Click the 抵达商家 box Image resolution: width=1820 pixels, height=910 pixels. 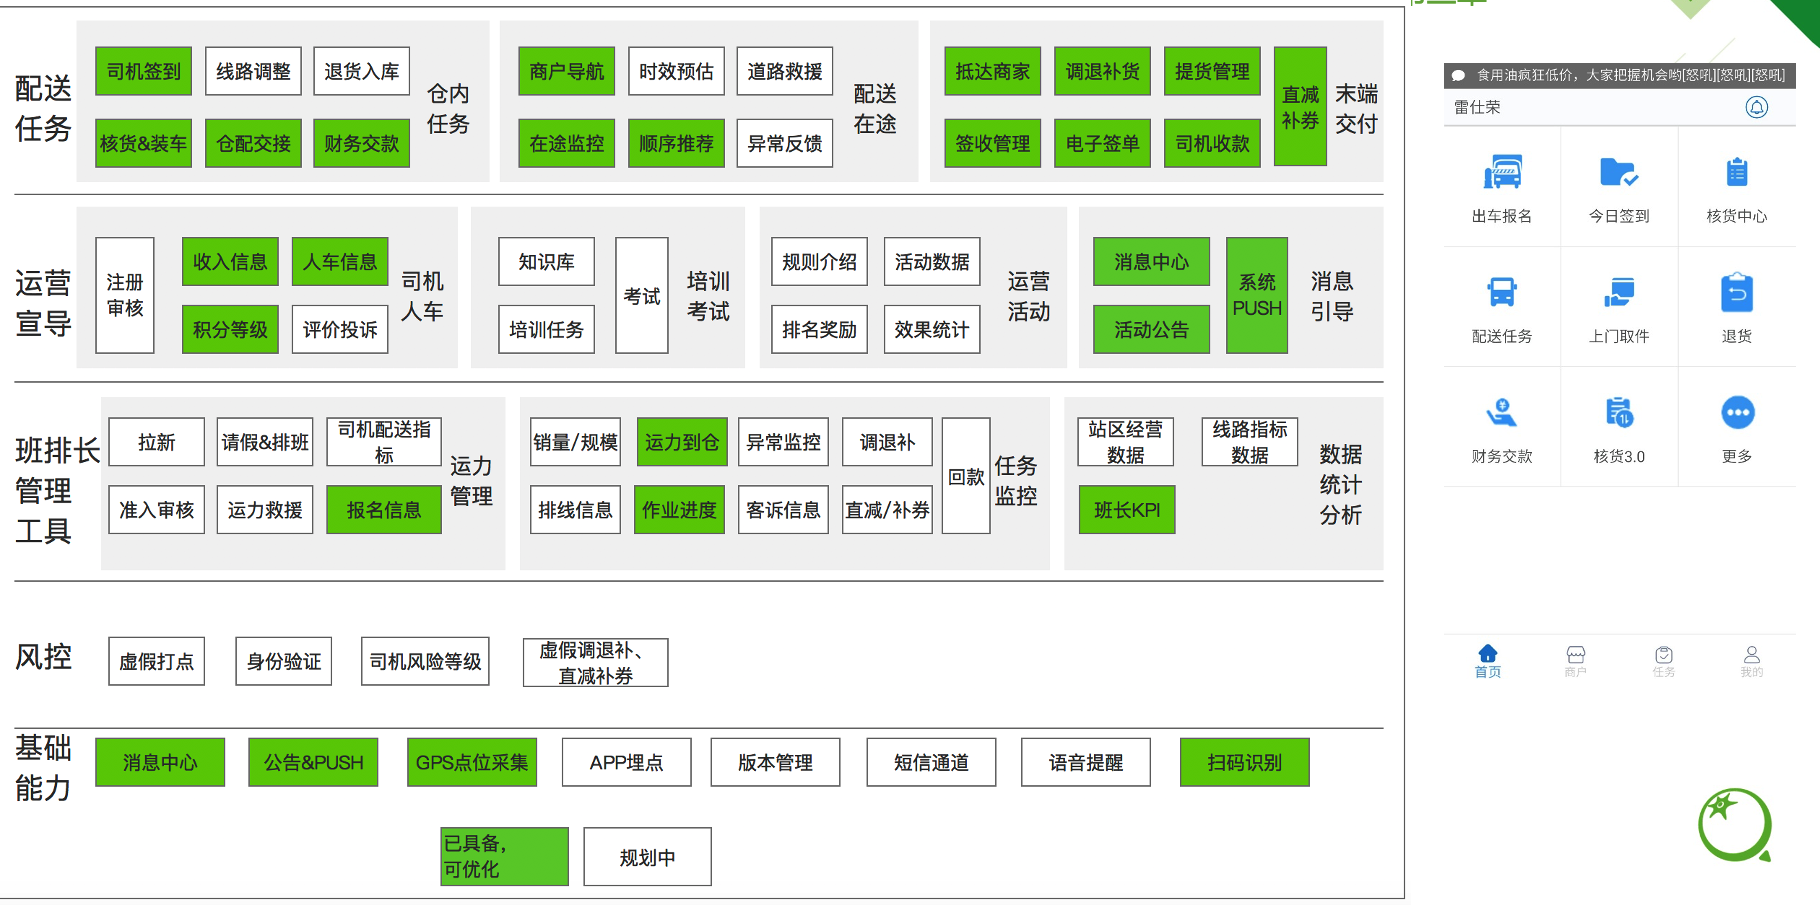(993, 71)
